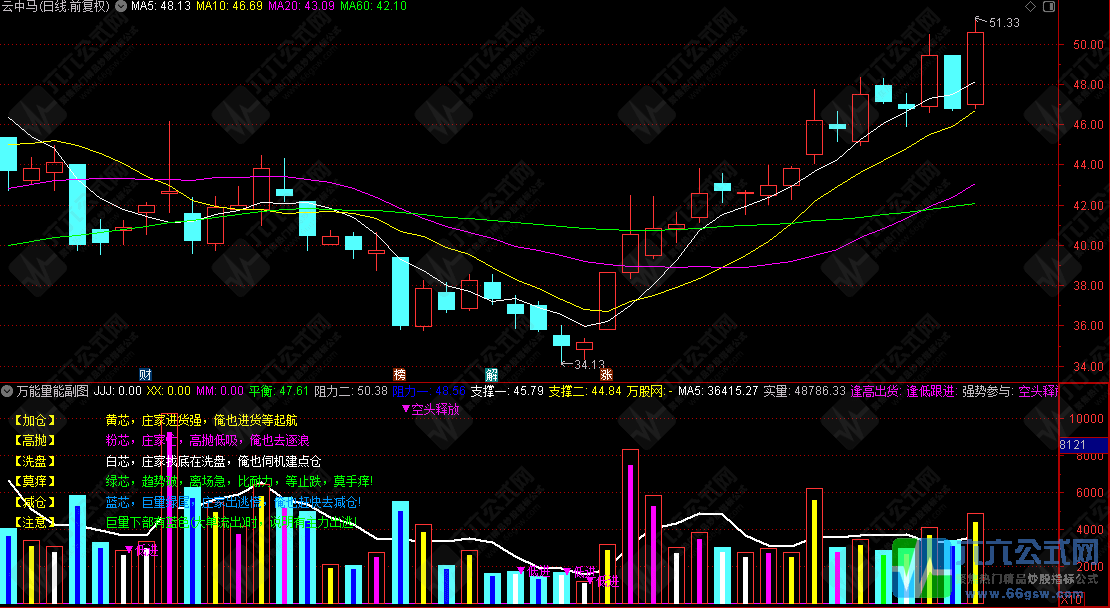Viewport: 1110px width, 608px height.
Task: Click the 强势参与 signal label
Action: click(987, 391)
